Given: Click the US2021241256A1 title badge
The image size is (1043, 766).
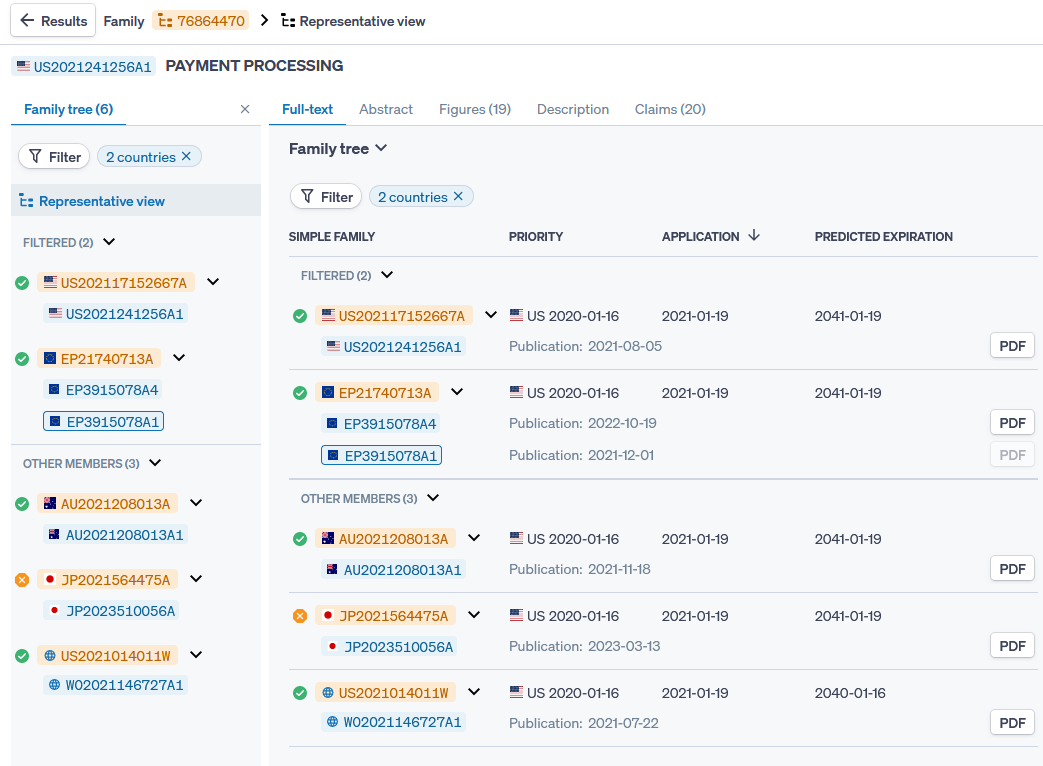Looking at the screenshot, I should tap(84, 66).
